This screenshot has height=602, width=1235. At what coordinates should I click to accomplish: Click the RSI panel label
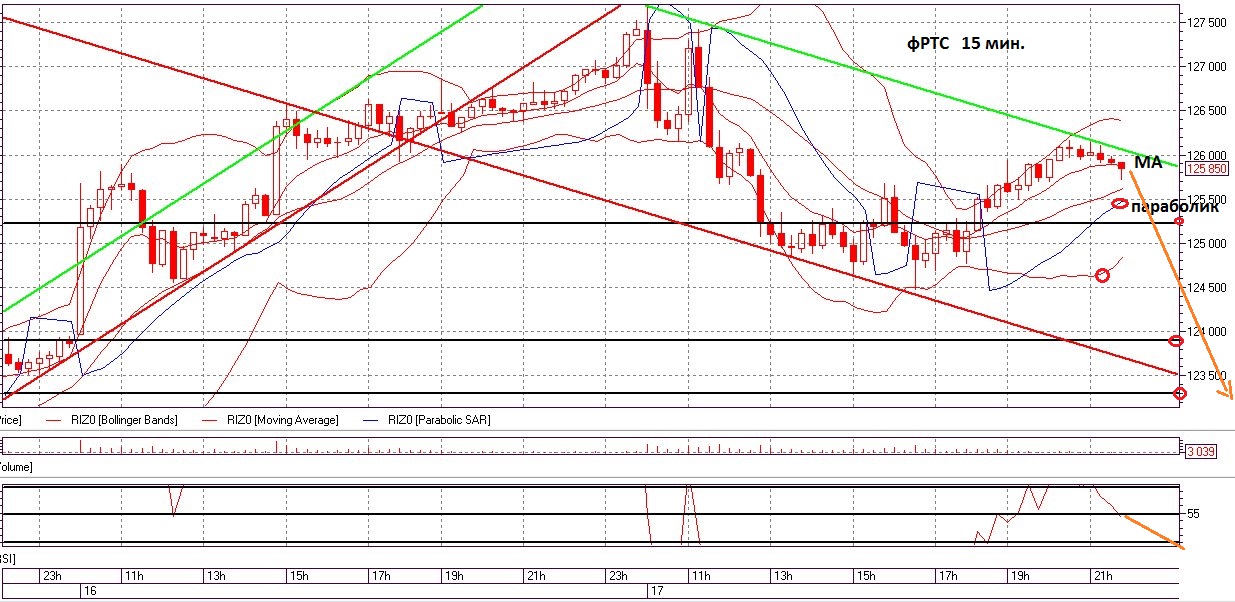7,557
